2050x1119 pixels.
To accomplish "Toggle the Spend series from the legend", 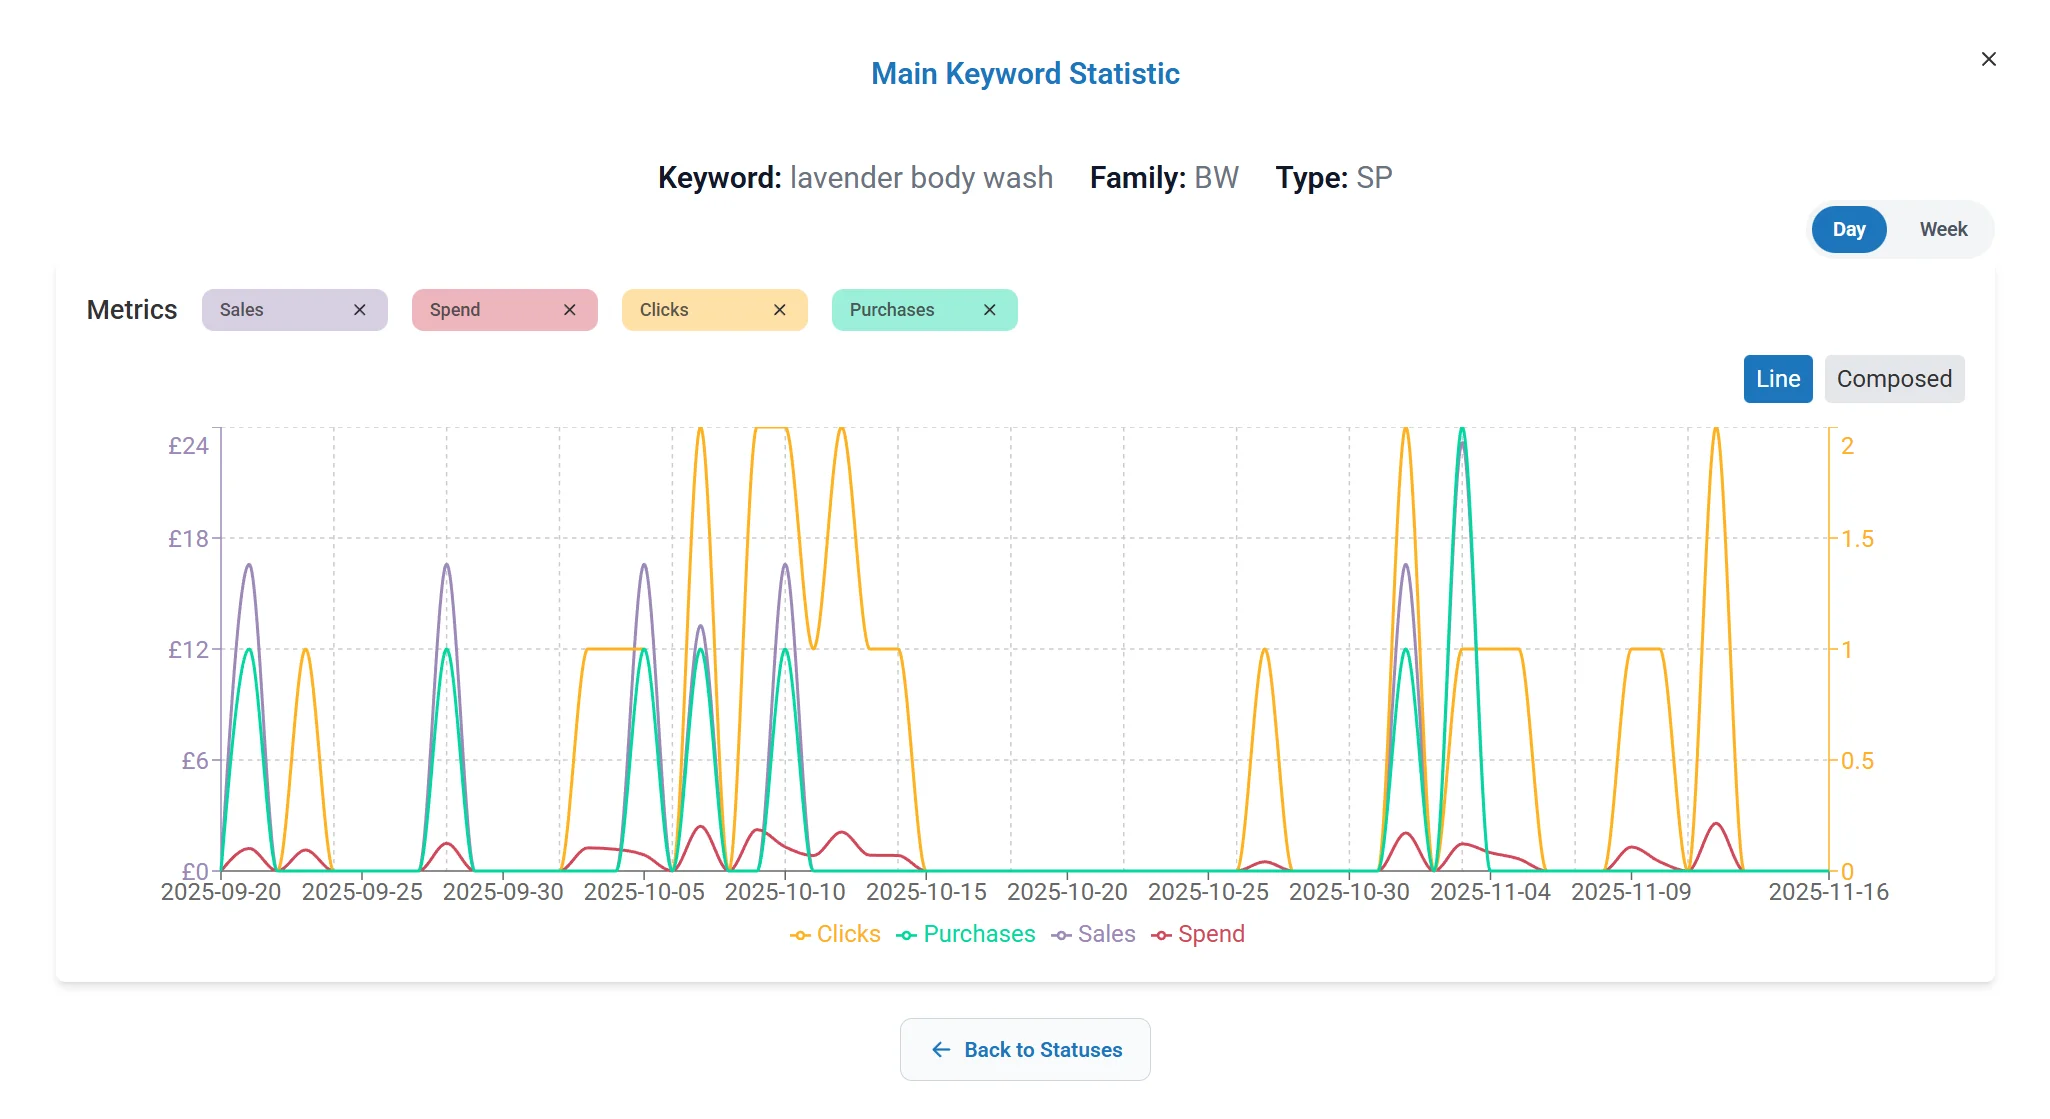I will point(1213,934).
